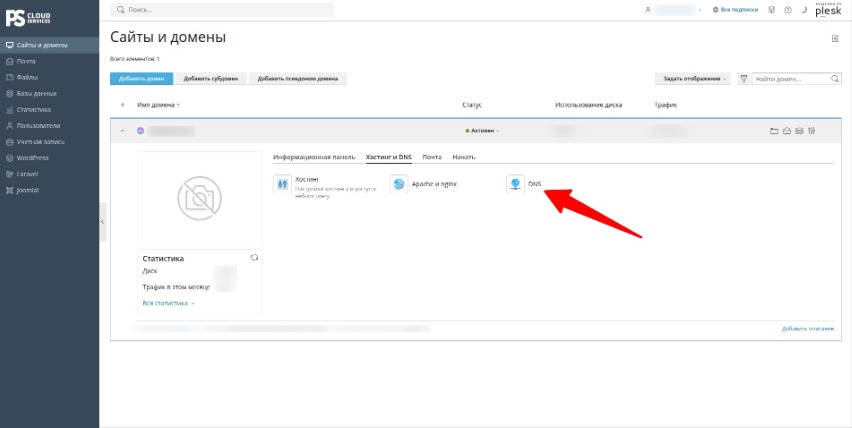Screen dimensions: 852x428
Task: Switch to the Почта domain tab
Action: [432, 157]
